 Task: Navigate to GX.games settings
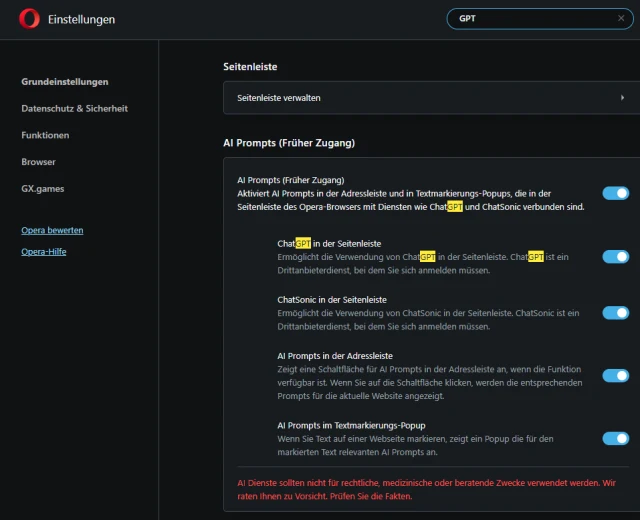(42, 188)
